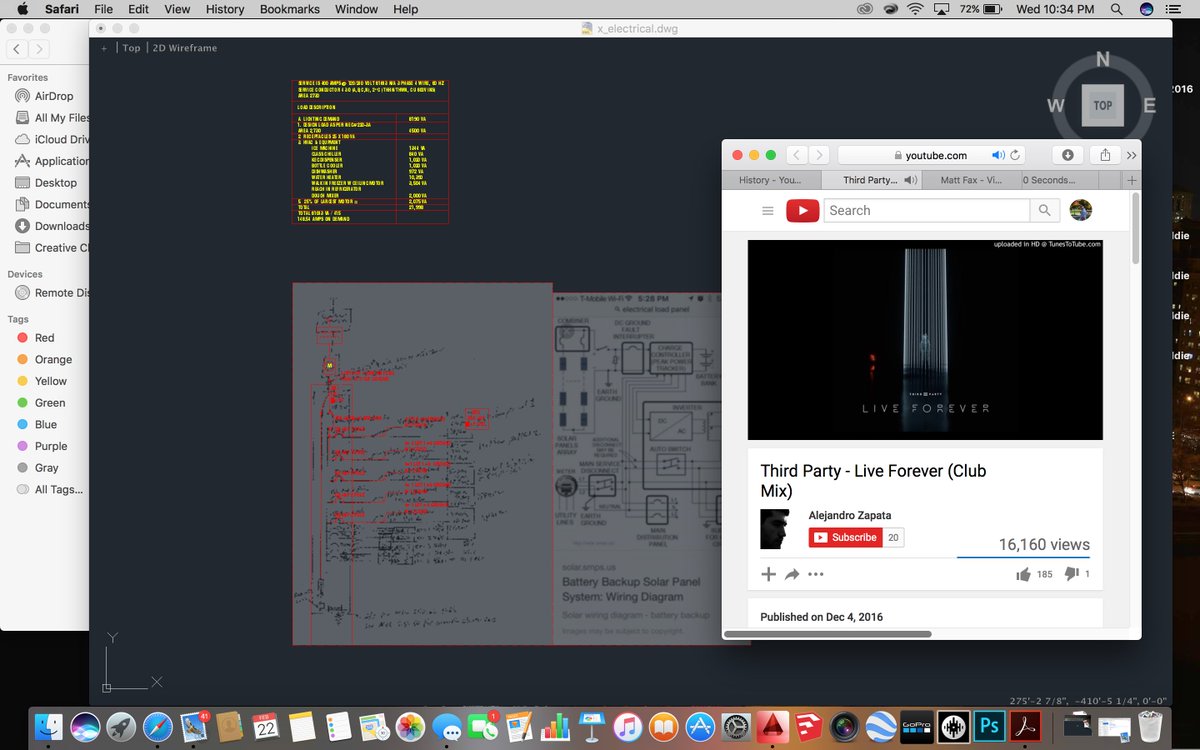Select the Green tag in Finder sidebar
1200x750 pixels.
pyautogui.click(x=44, y=403)
